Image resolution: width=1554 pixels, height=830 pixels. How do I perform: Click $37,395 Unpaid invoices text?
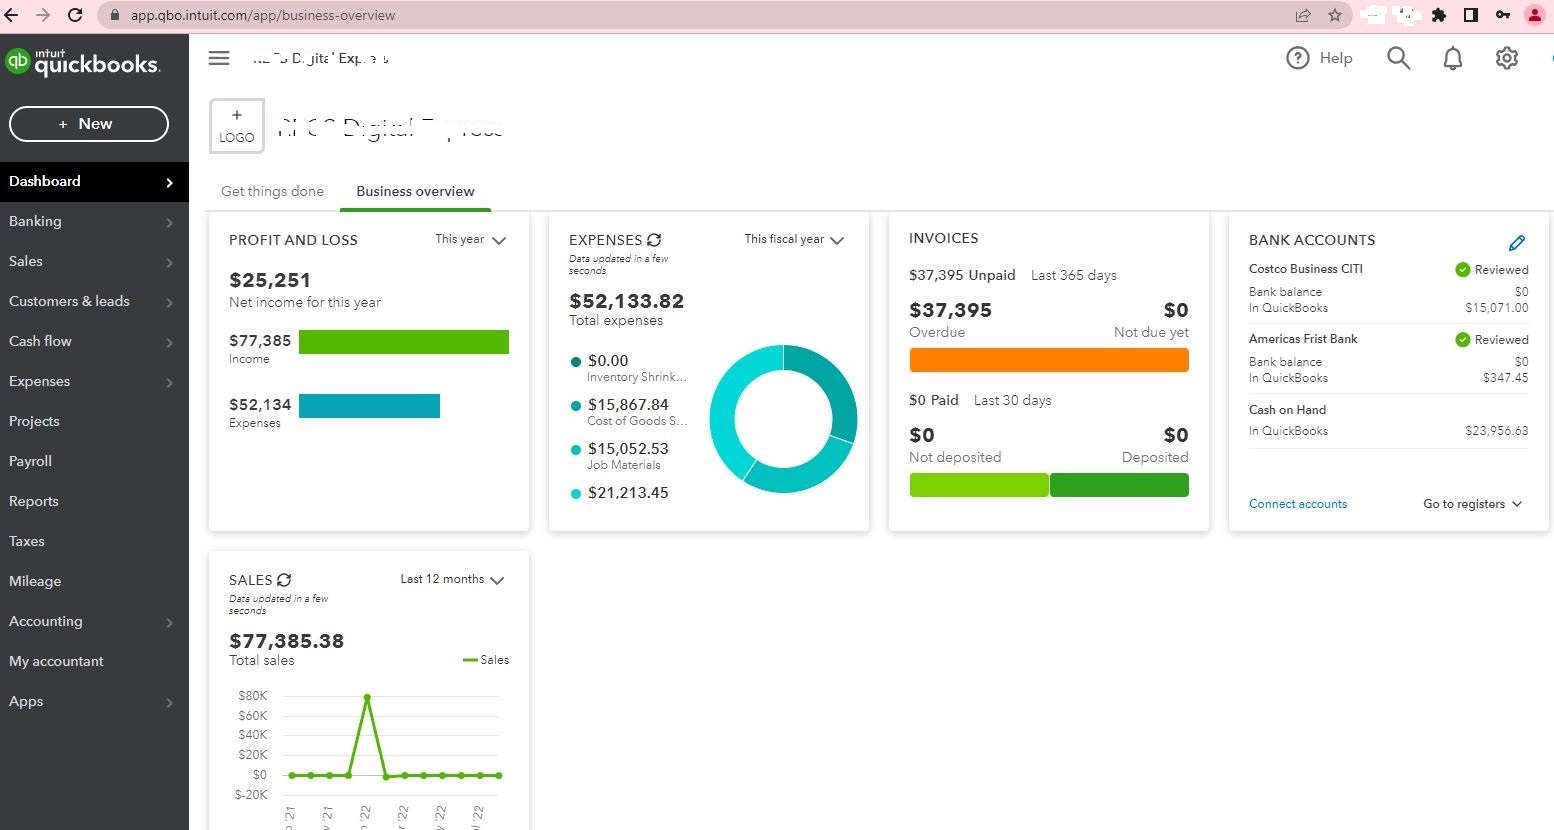(961, 275)
